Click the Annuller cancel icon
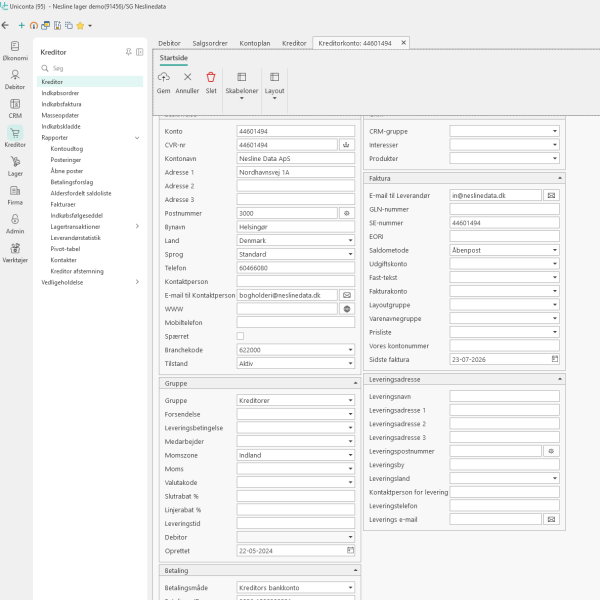 click(x=188, y=77)
